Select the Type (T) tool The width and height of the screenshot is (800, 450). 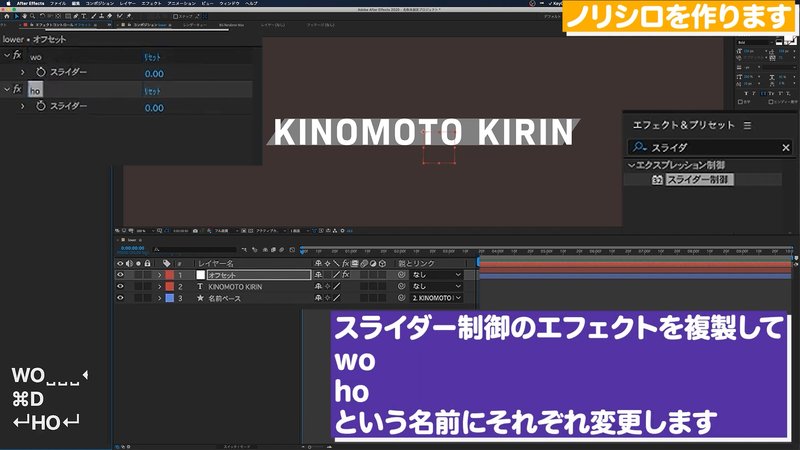(84, 16)
